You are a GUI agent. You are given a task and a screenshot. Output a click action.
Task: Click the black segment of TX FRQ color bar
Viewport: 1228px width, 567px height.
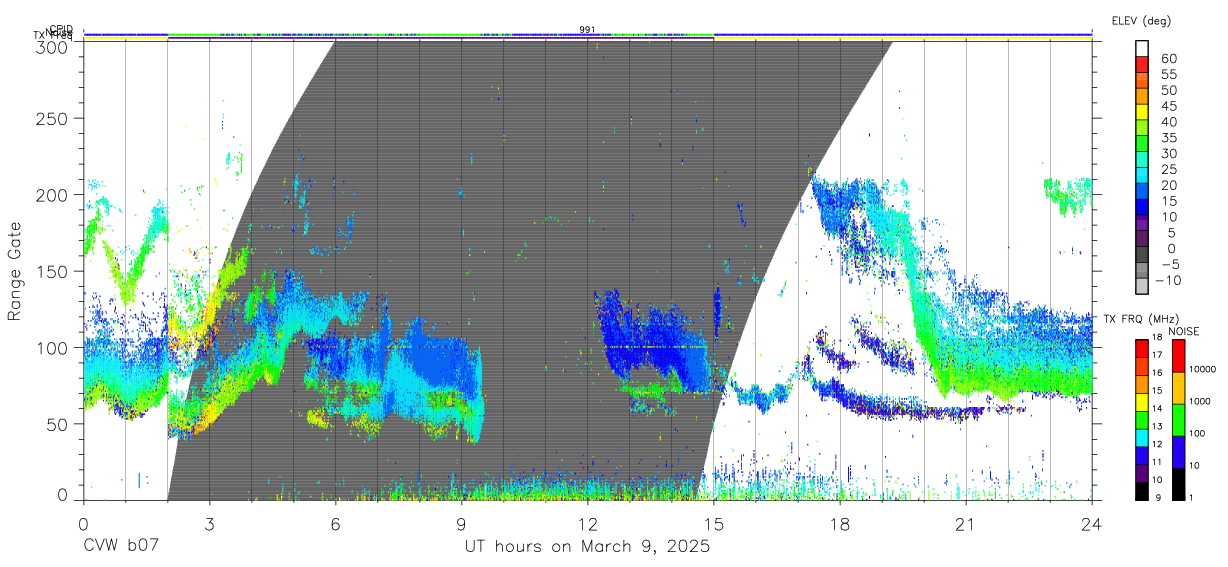(x=1141, y=489)
